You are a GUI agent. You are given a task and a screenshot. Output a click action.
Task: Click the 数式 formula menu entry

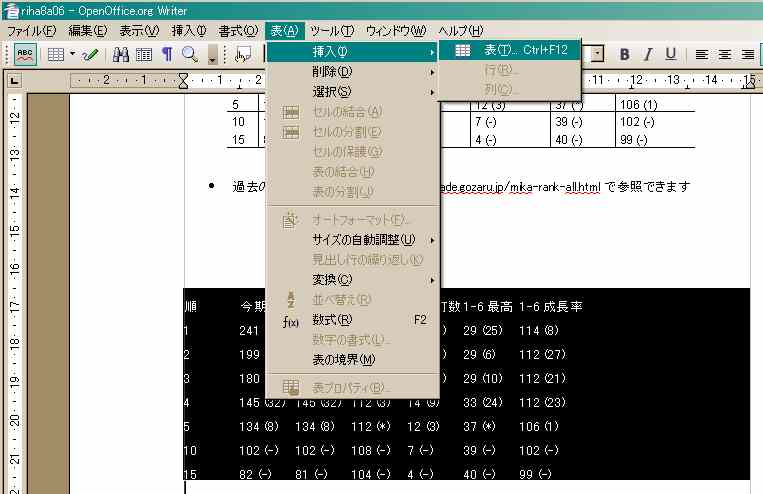pos(332,320)
